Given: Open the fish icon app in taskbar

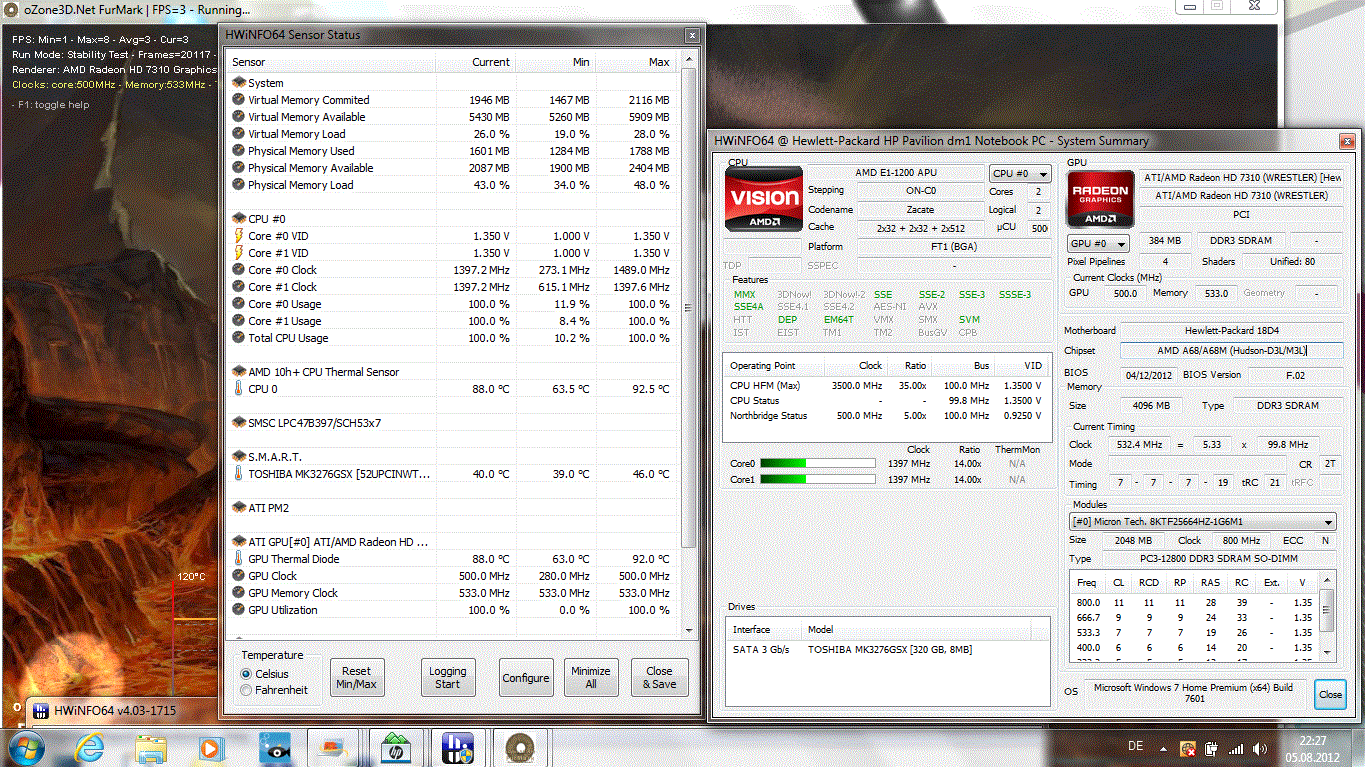Looking at the screenshot, I should [x=274, y=747].
